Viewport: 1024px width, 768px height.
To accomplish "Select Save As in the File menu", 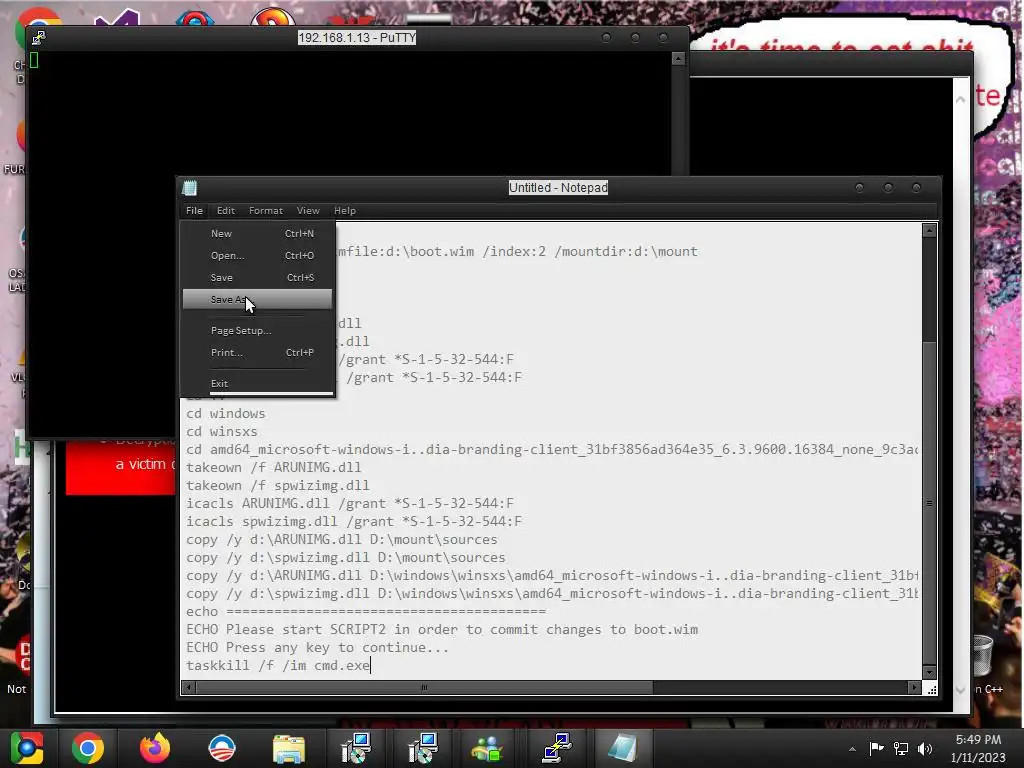I will (x=257, y=300).
